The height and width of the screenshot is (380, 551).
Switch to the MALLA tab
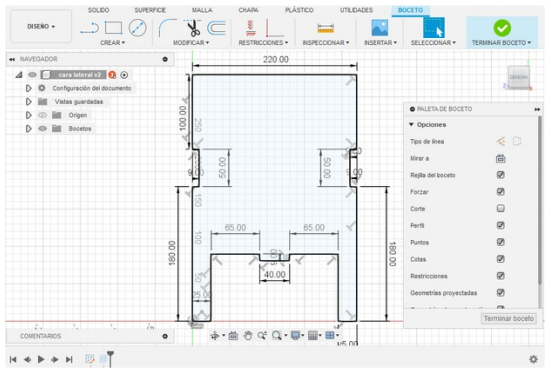202,10
